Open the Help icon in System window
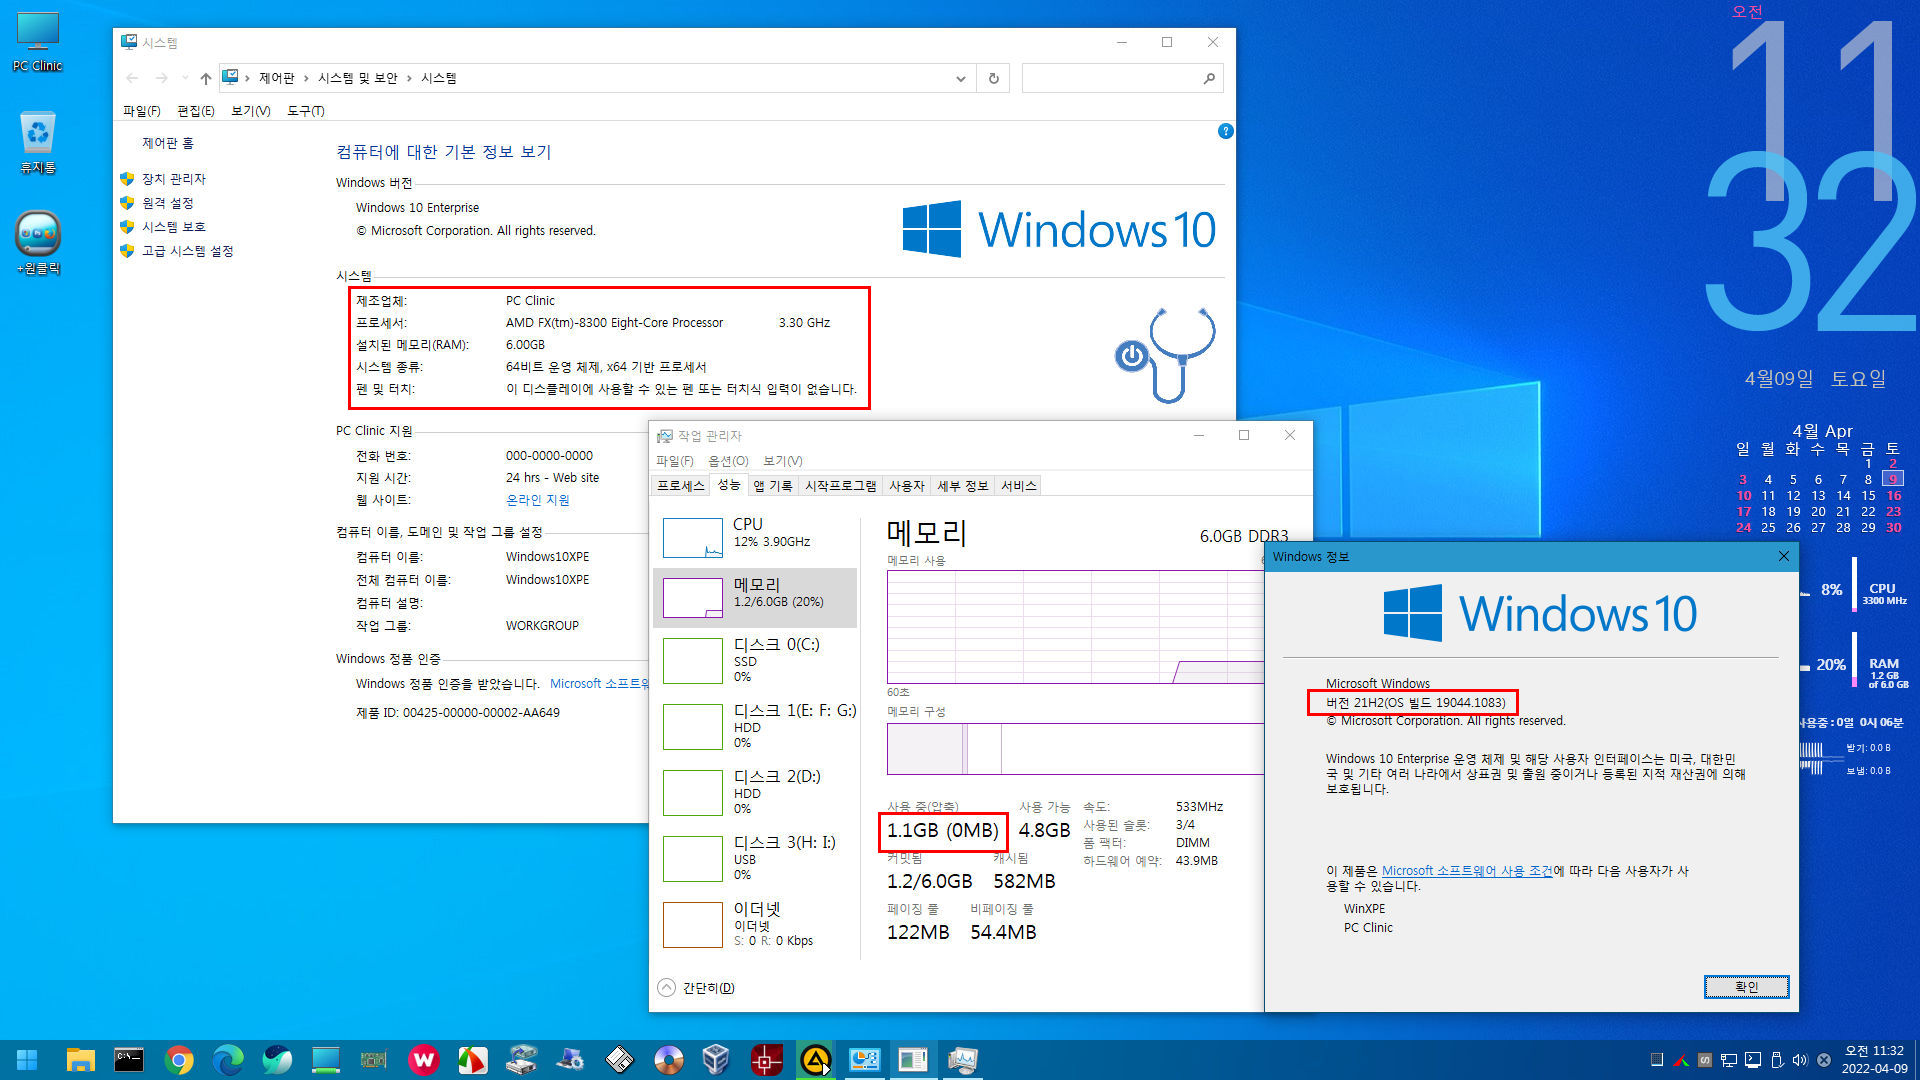 [1225, 131]
